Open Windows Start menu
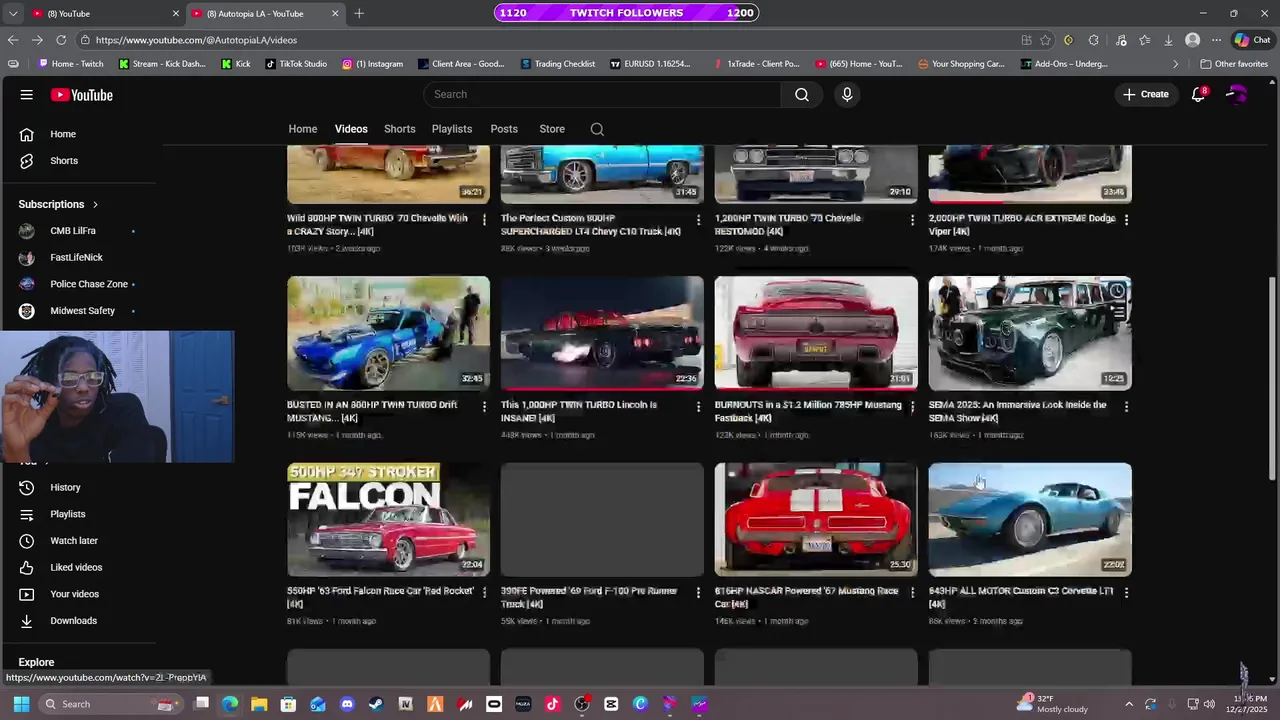Image resolution: width=1280 pixels, height=720 pixels. (x=21, y=704)
